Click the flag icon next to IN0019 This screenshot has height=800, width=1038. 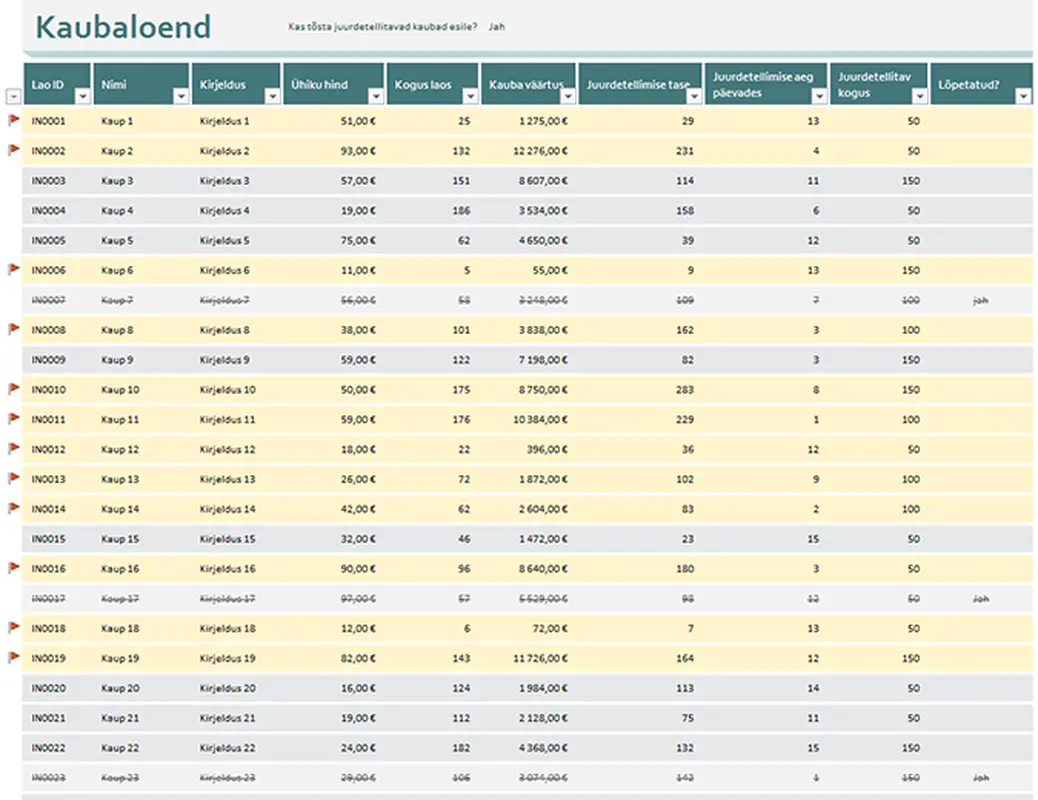click(14, 657)
